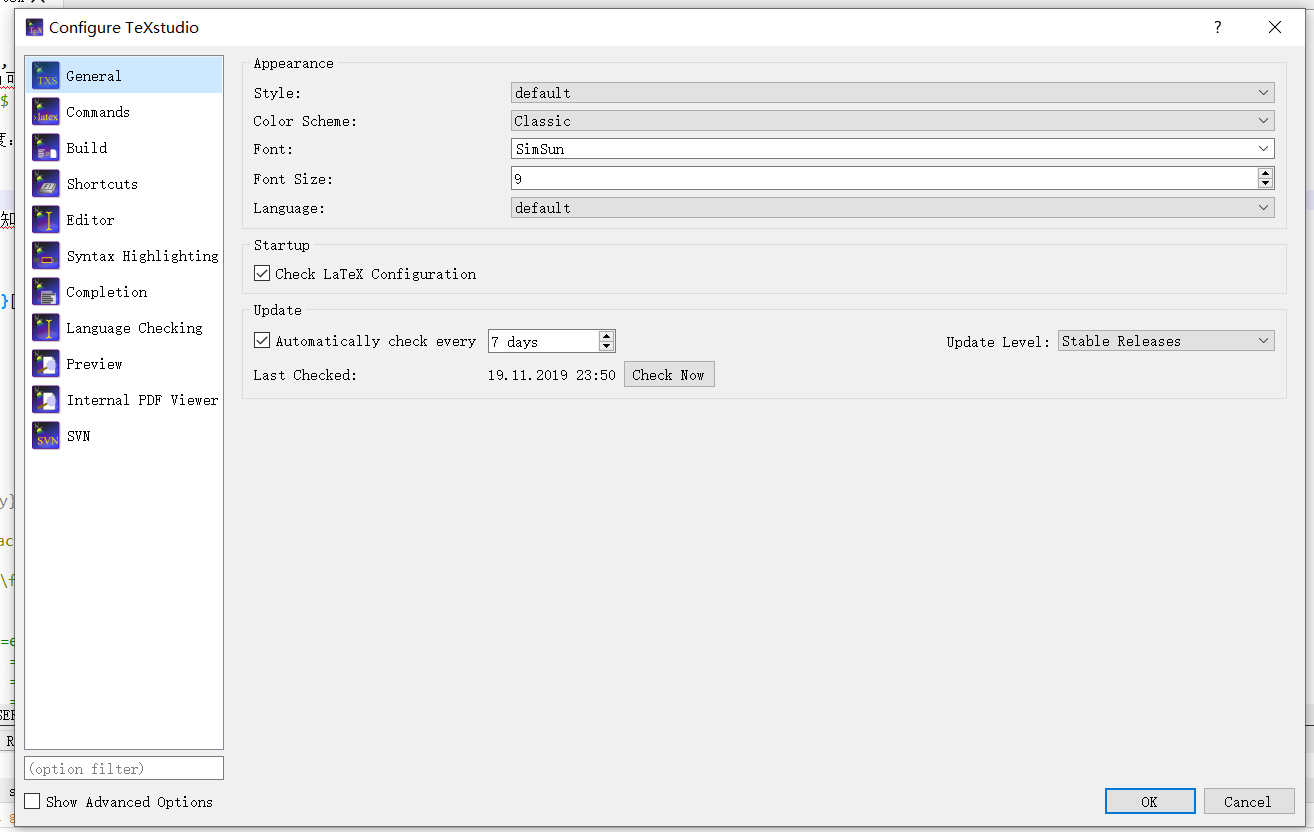The height and width of the screenshot is (832, 1314).
Task: Click the Last Checked date text
Action: pyautogui.click(x=552, y=375)
